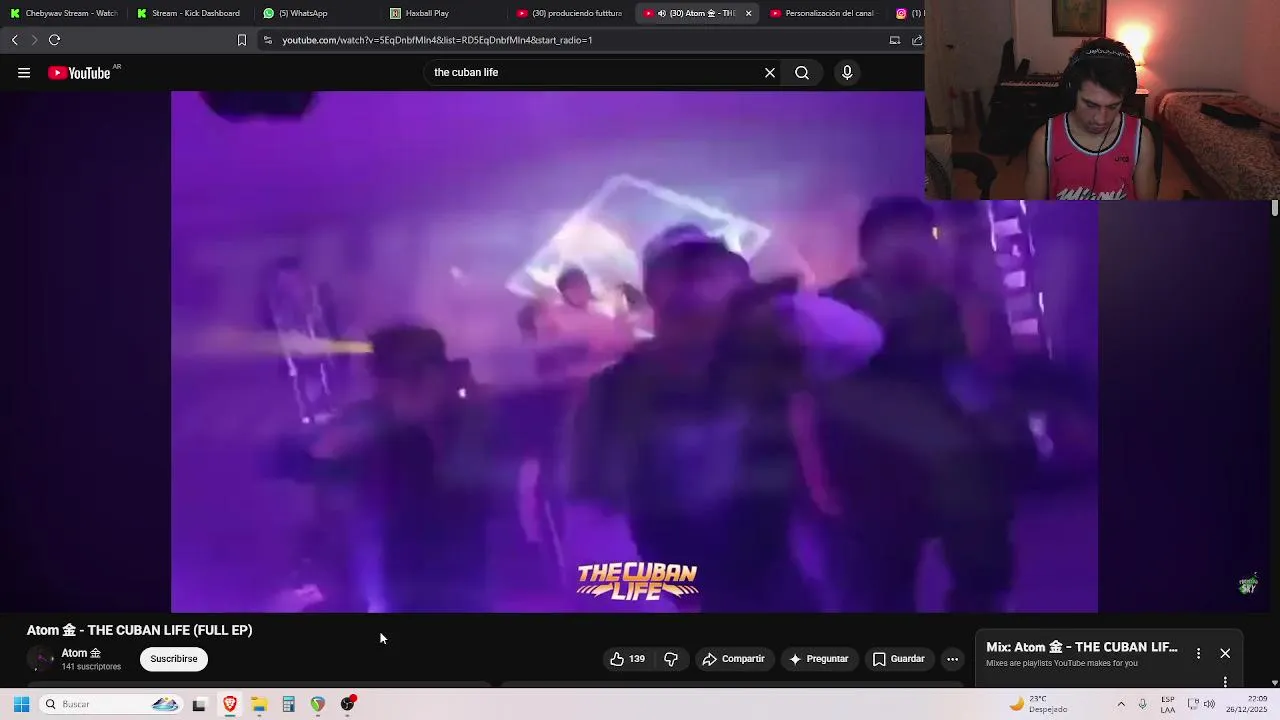Go back with the browser back arrow
This screenshot has height=720, width=1280.
click(14, 40)
